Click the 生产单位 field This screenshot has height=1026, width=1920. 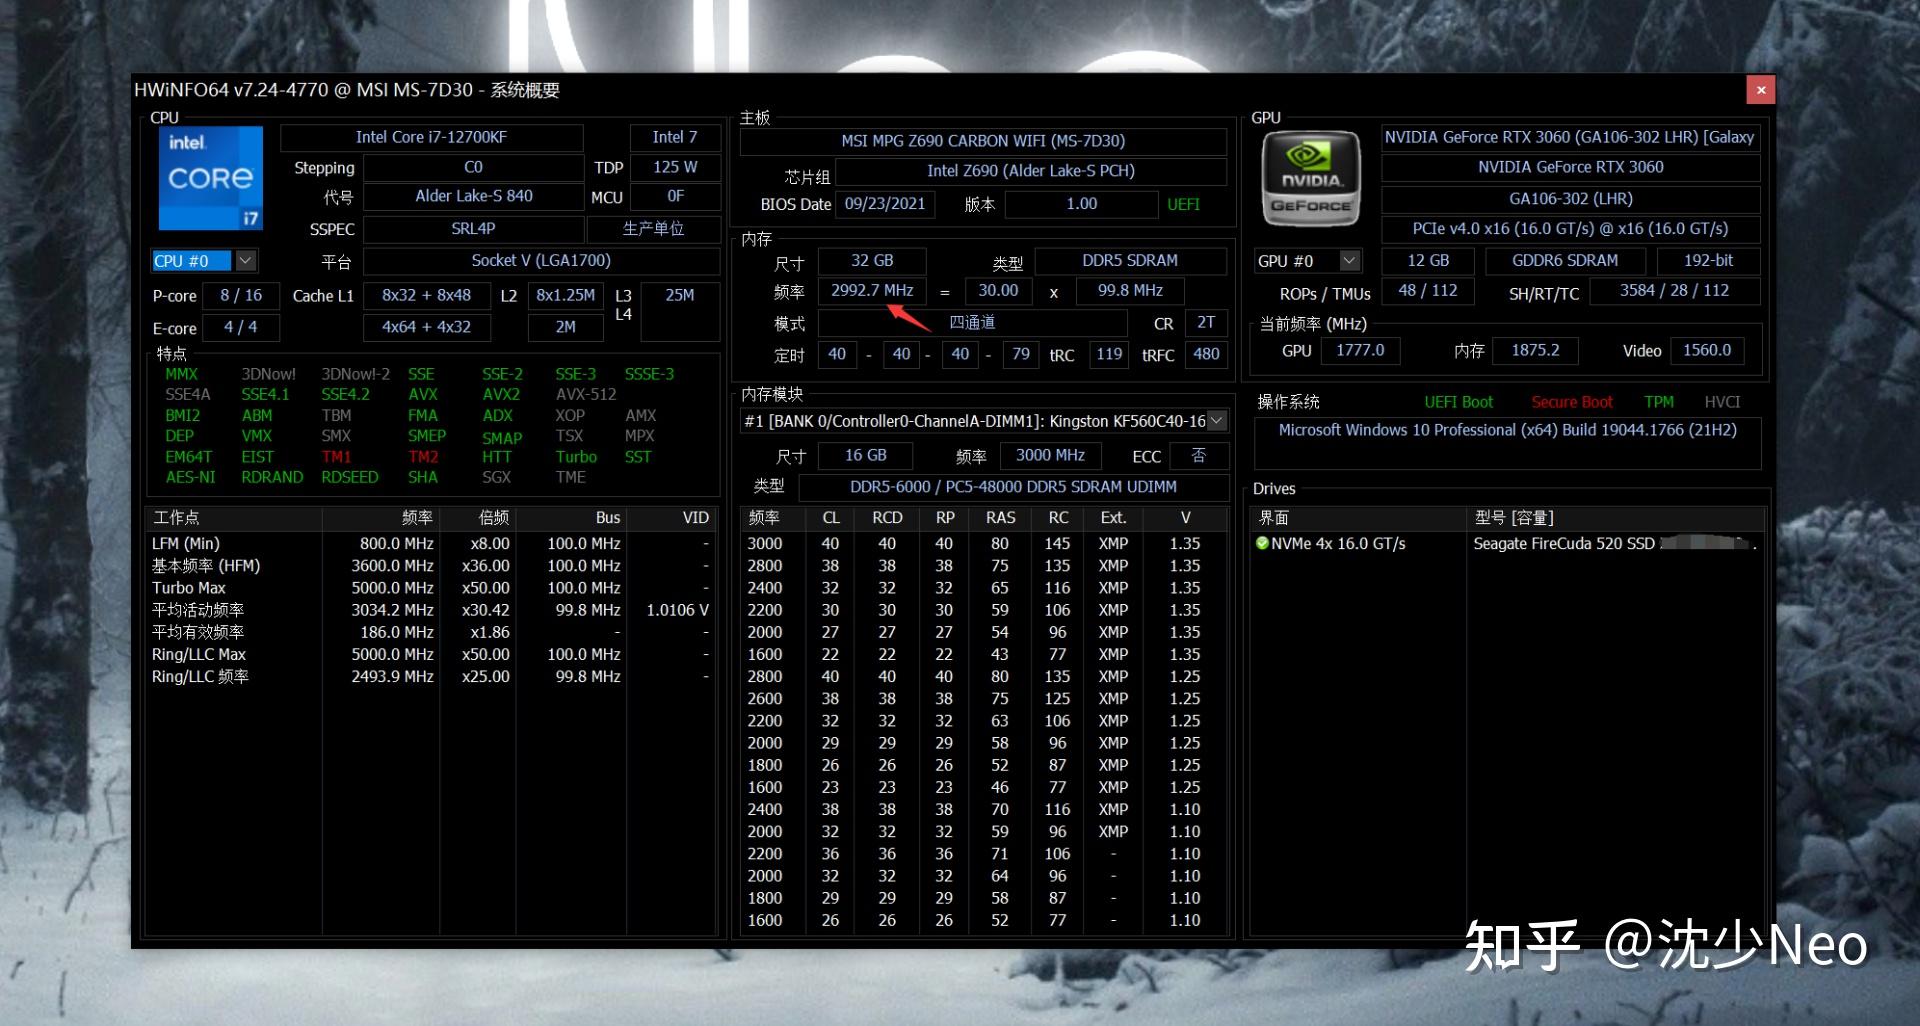coord(653,229)
